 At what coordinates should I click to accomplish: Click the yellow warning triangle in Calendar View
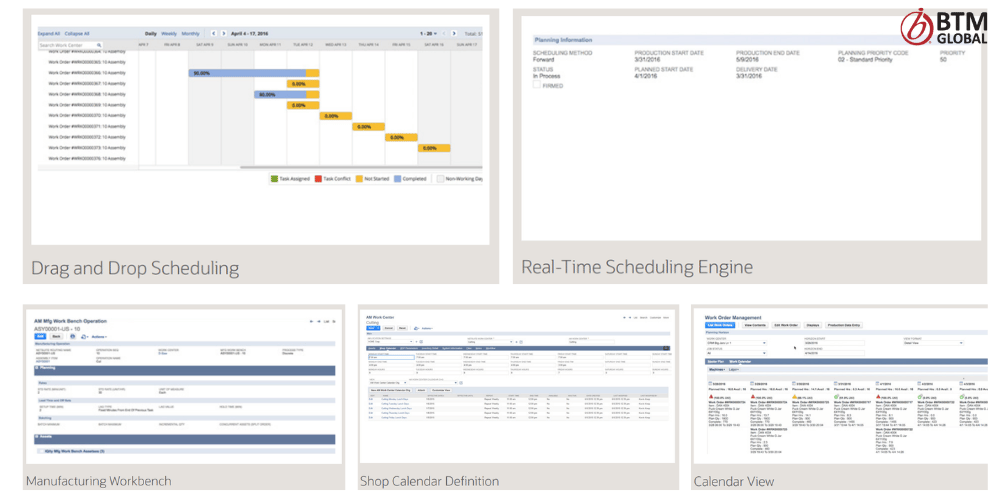pyautogui.click(x=795, y=397)
